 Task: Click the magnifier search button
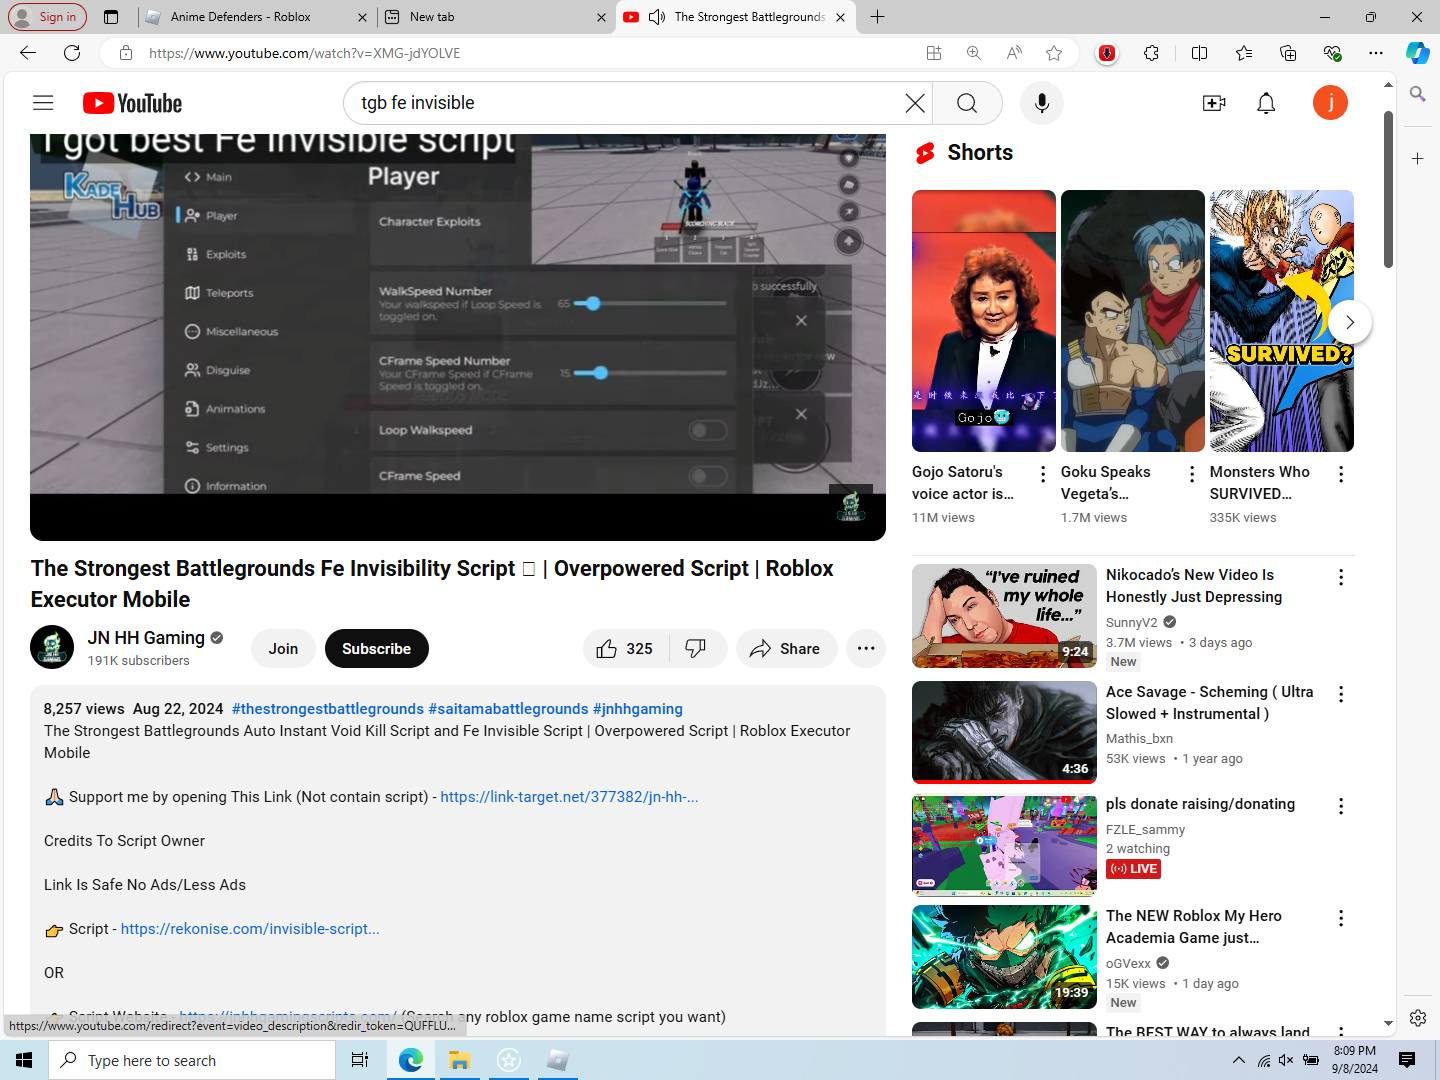click(967, 103)
